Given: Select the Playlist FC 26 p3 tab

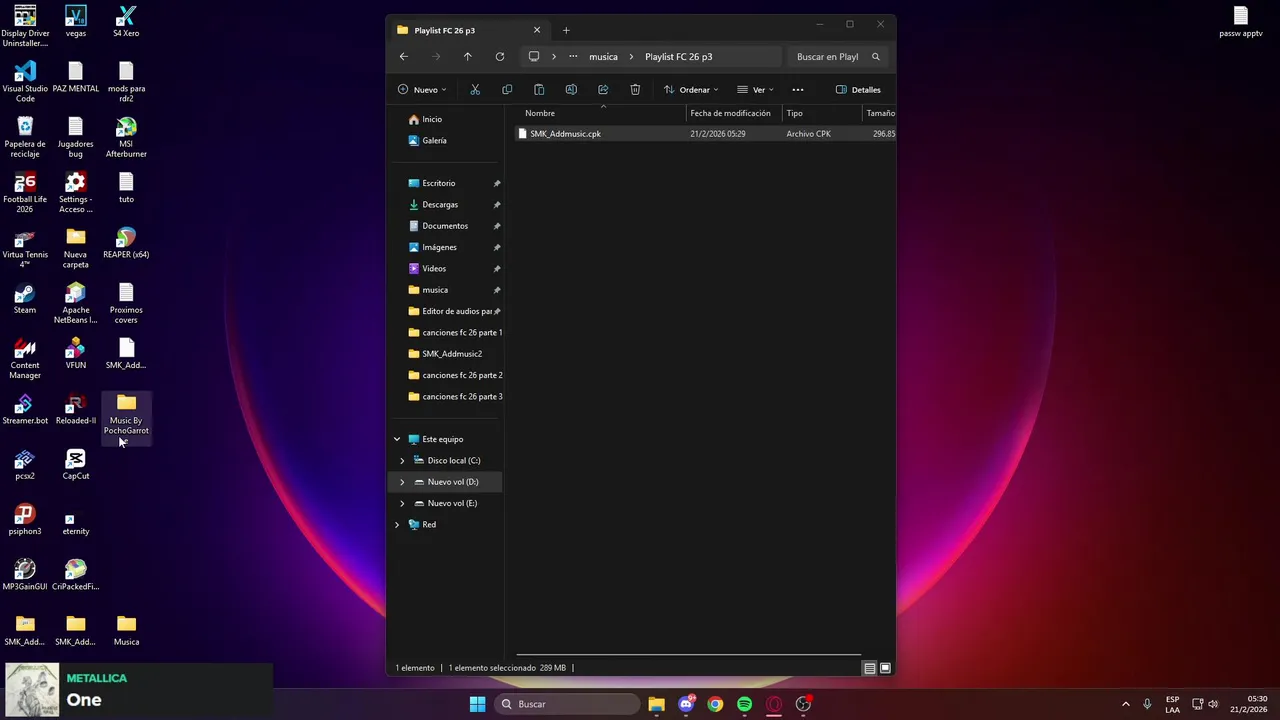Looking at the screenshot, I should (468, 30).
